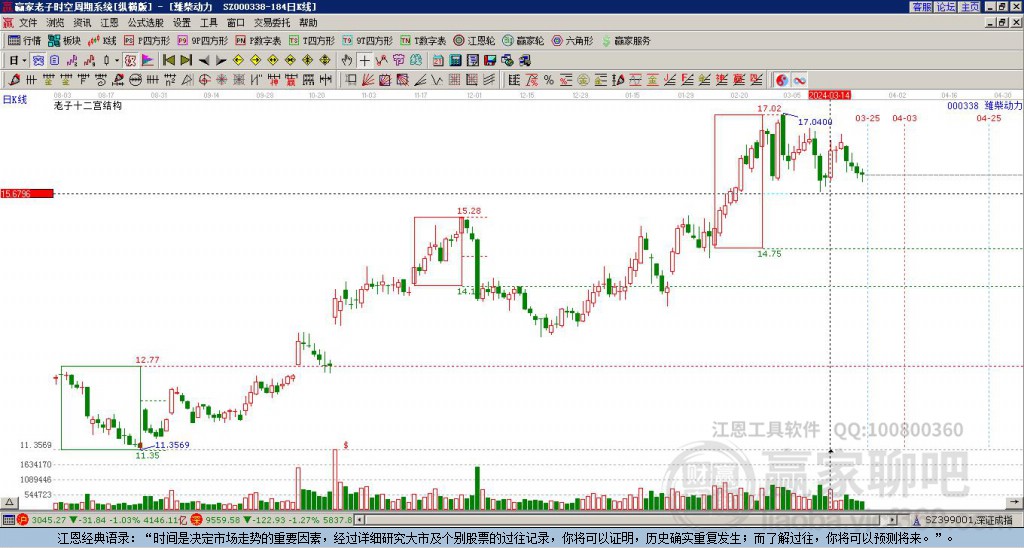Screen dimensions: 1024x548
Task: Click the 15.28 high price label
Action: tap(468, 210)
